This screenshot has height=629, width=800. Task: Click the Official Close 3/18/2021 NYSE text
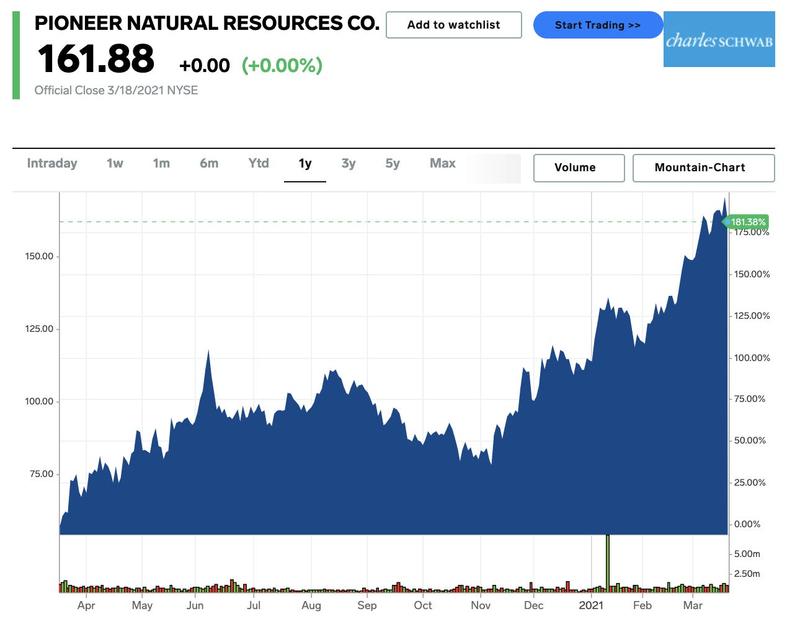(x=116, y=90)
